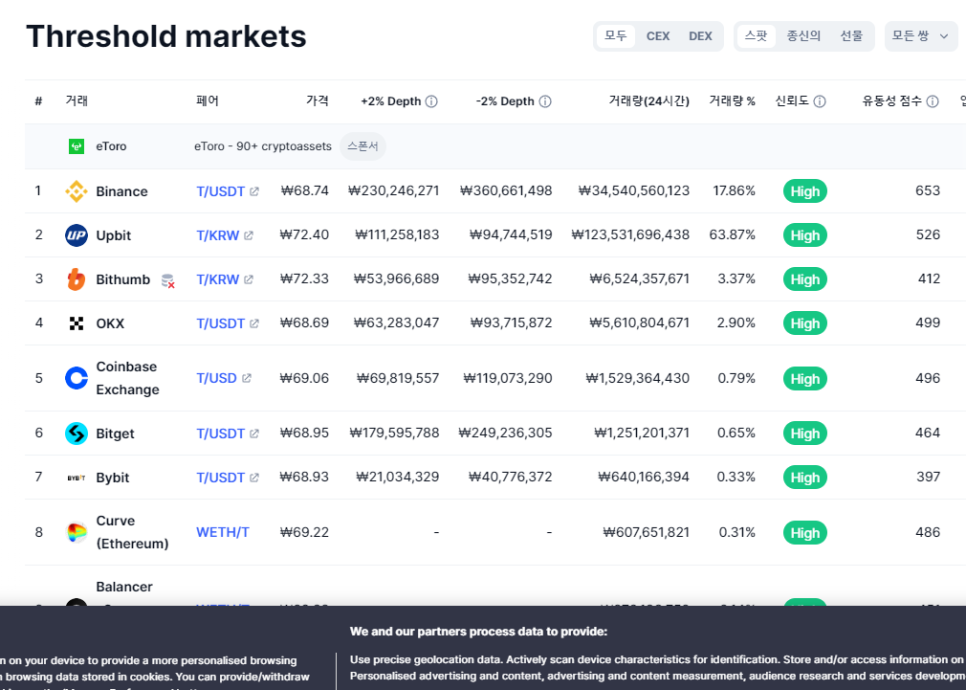Click Binance liquidity score 653
Screen dimensions: 966x690
click(927, 191)
